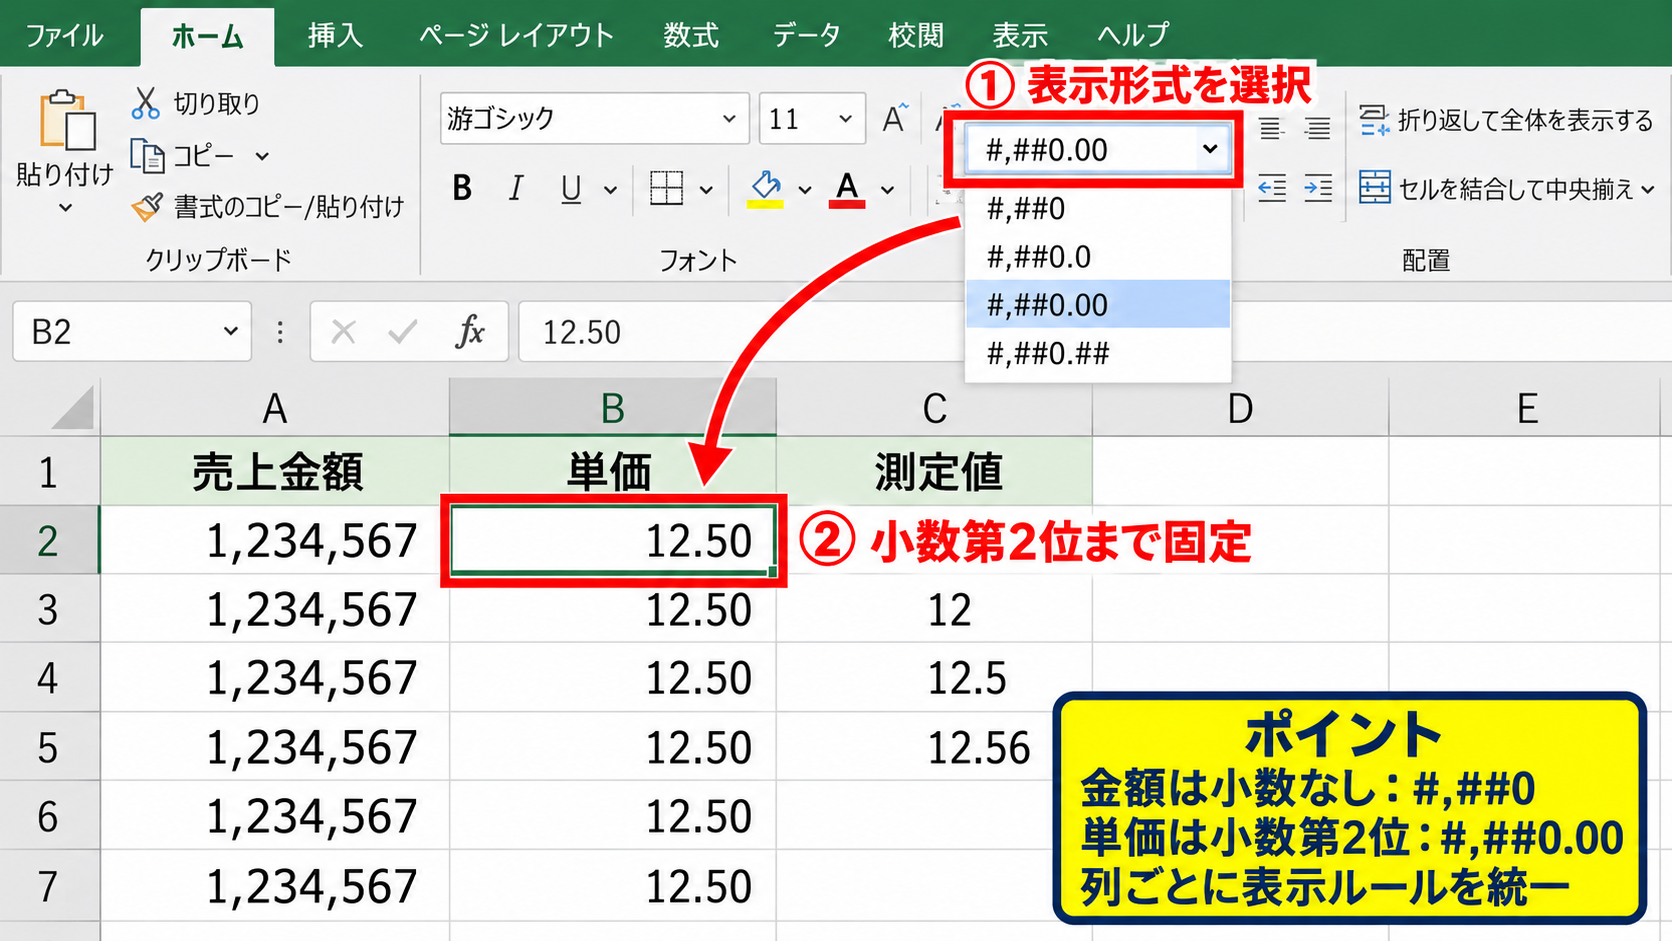The height and width of the screenshot is (941, 1672).
Task: Expand the font color dropdown arrow
Action: click(887, 189)
